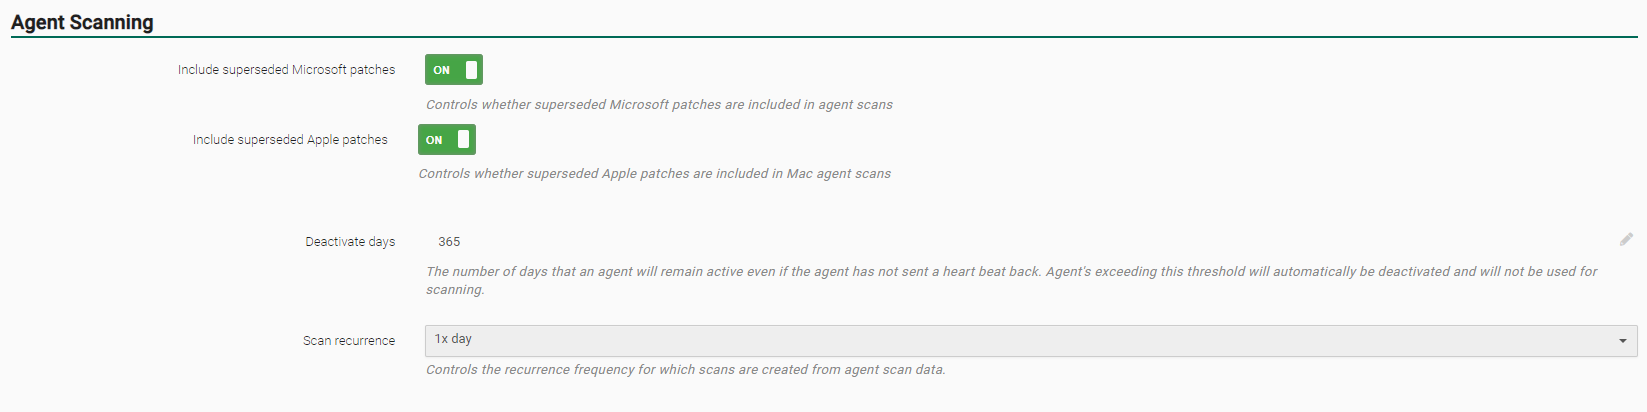The height and width of the screenshot is (412, 1647).
Task: Click the white handle on the Microsoft patches toggle
Action: click(472, 70)
